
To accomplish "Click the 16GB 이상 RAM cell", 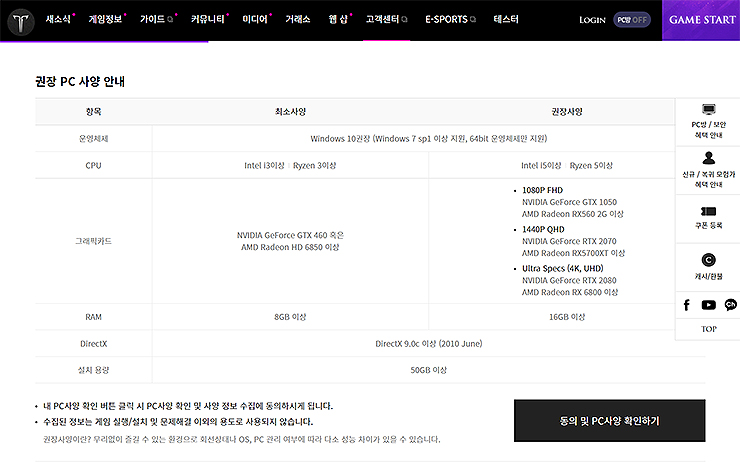I will click(567, 317).
